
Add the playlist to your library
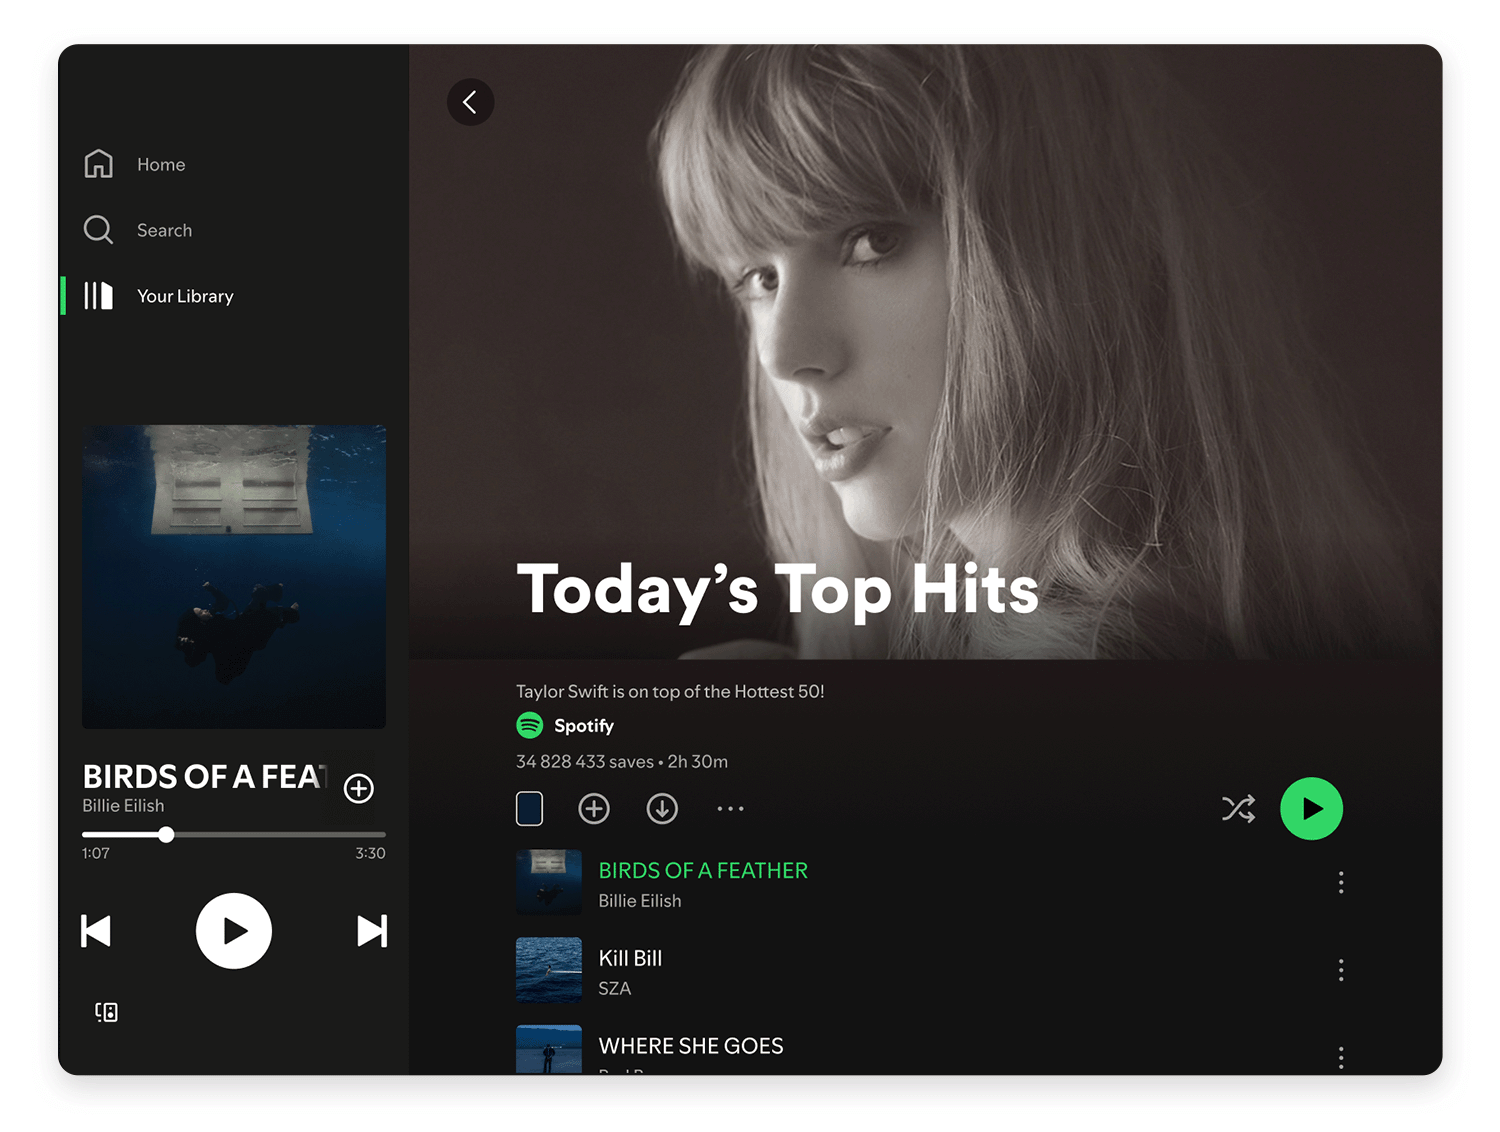(x=594, y=808)
